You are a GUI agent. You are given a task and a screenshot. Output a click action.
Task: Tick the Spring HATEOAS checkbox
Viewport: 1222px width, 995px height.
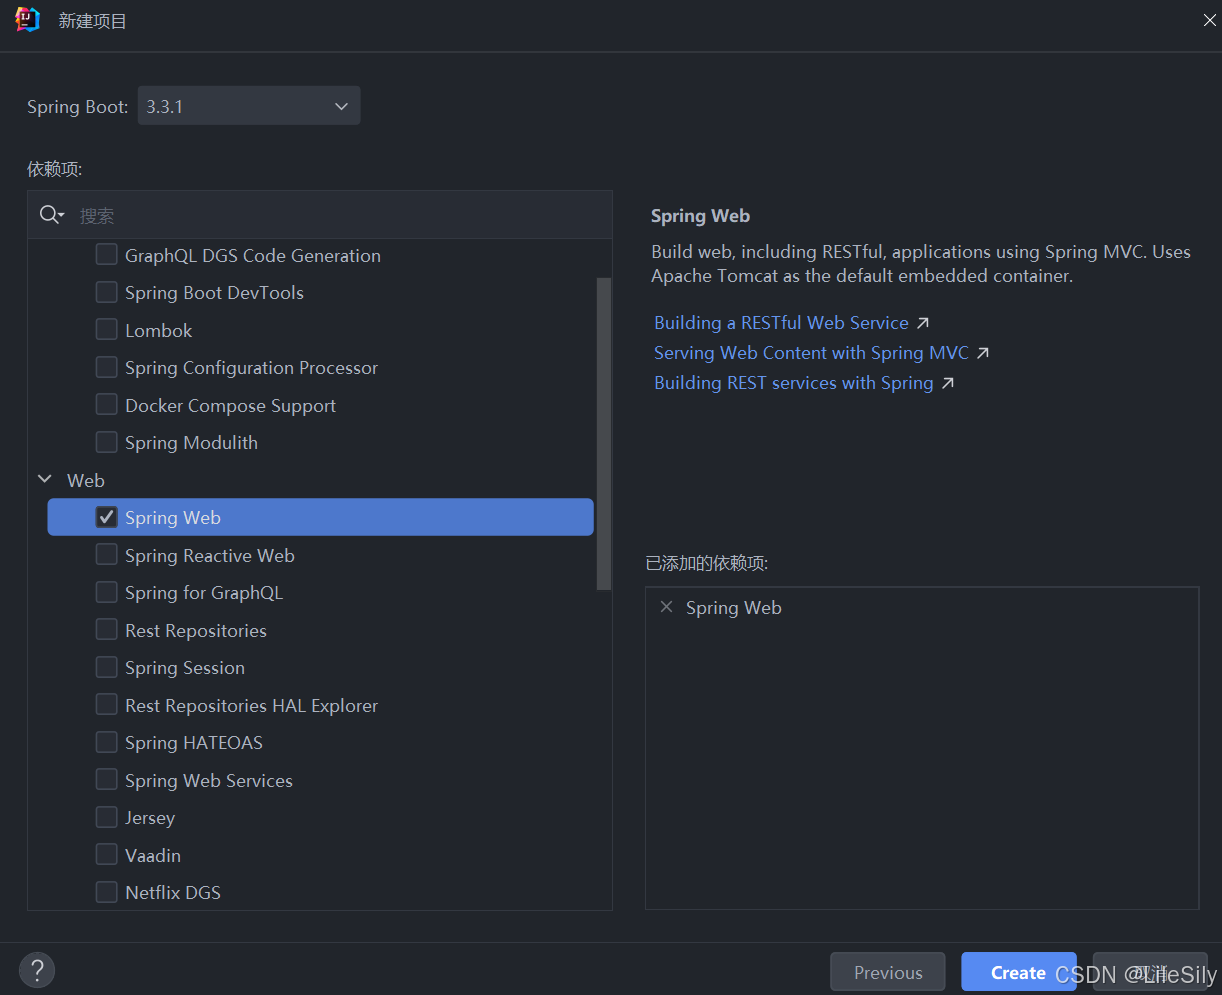tap(106, 742)
